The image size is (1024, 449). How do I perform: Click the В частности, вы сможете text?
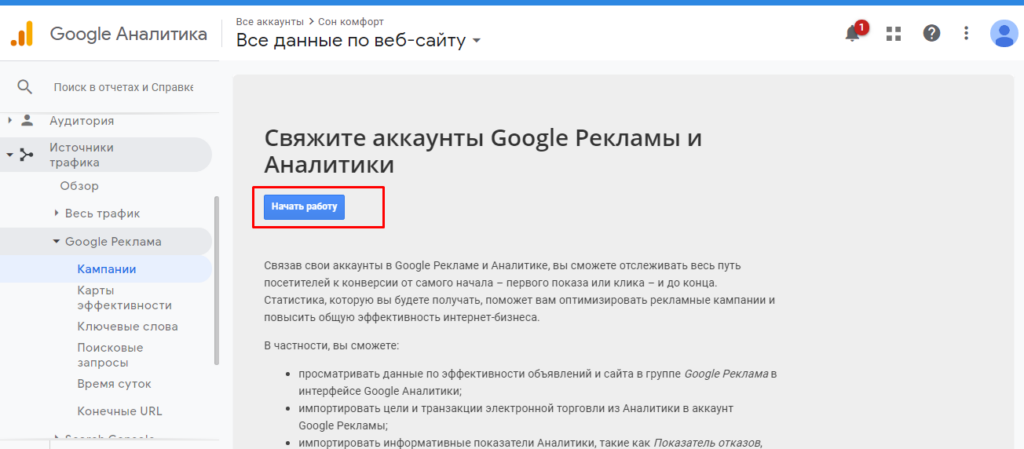331,345
